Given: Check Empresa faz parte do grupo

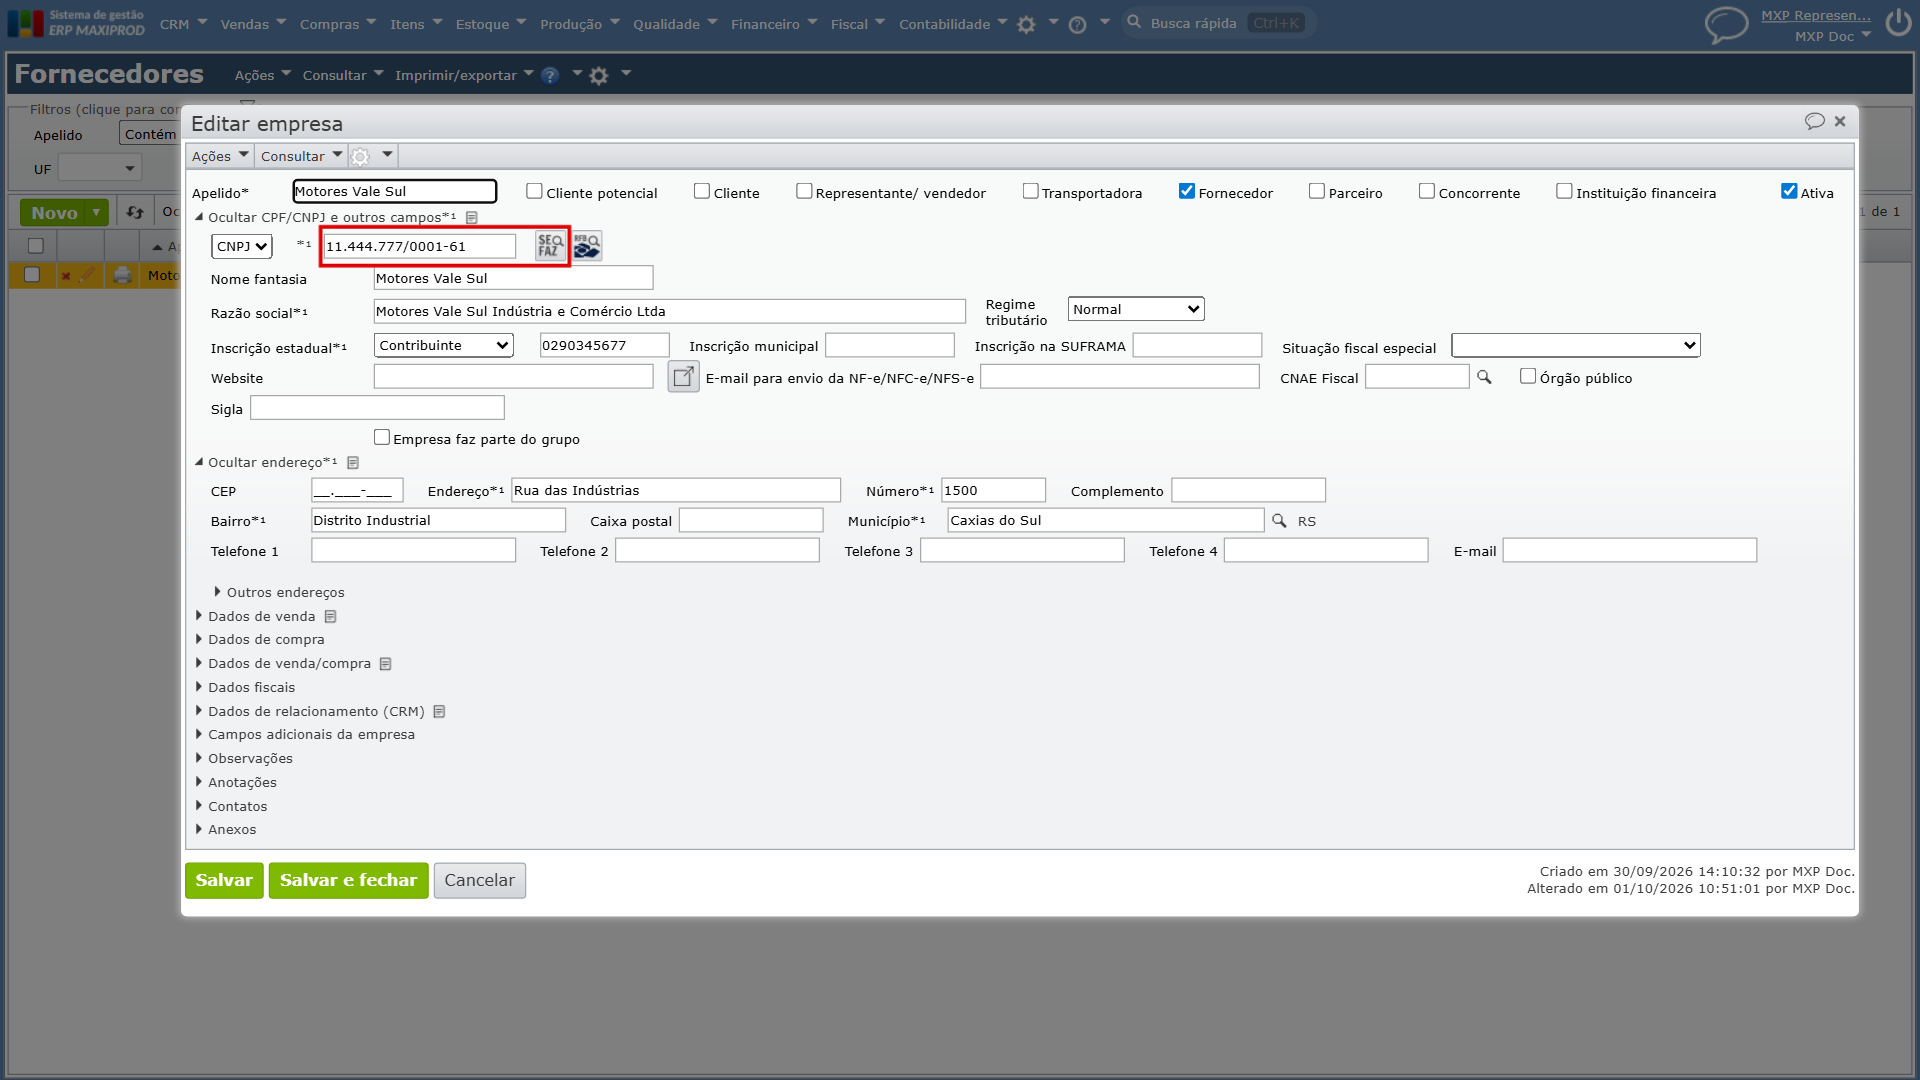Looking at the screenshot, I should click(x=382, y=437).
